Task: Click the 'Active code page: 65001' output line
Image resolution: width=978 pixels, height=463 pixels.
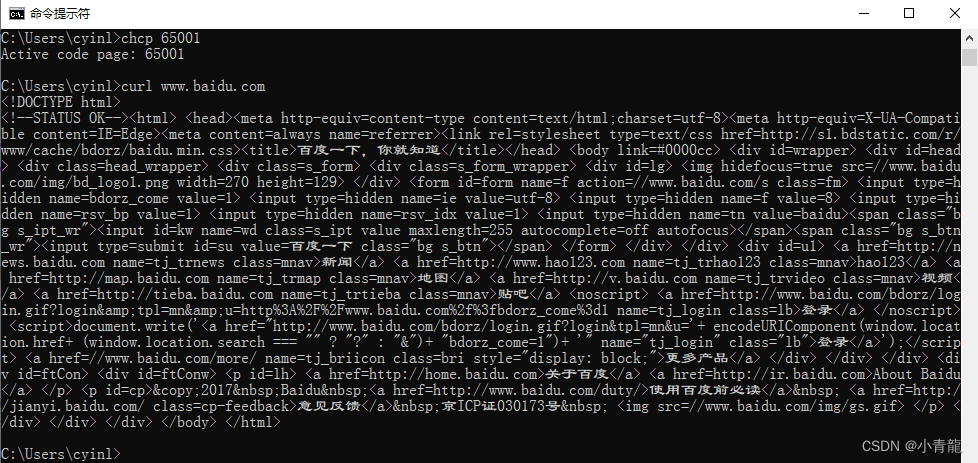Action: click(93, 54)
